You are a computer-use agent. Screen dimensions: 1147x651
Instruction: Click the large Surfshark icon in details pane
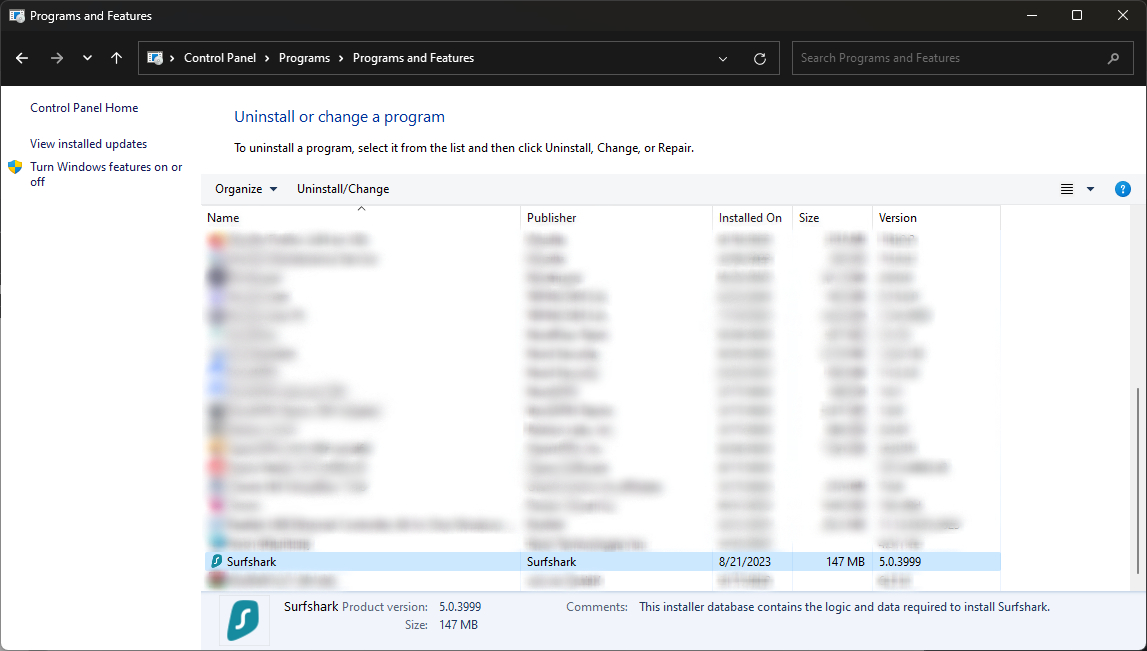243,620
